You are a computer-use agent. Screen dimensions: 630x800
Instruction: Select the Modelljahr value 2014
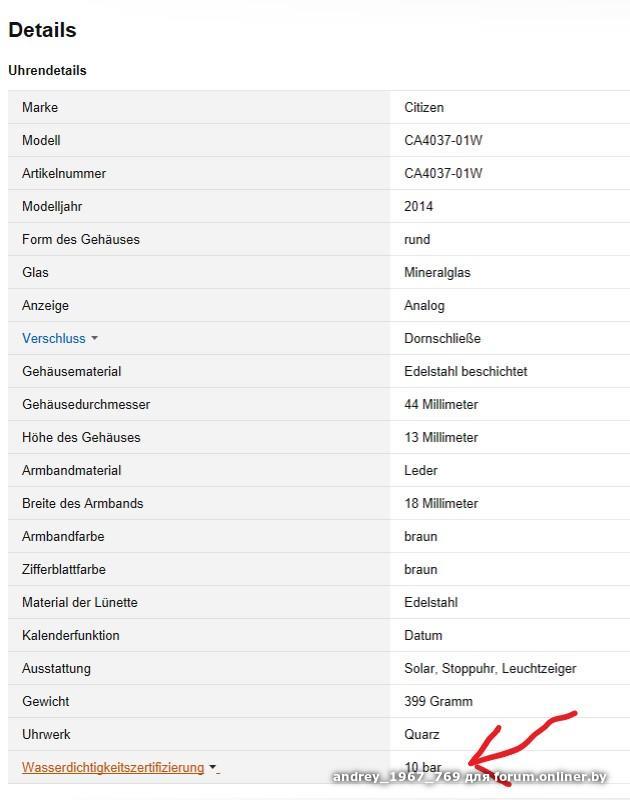pos(419,207)
